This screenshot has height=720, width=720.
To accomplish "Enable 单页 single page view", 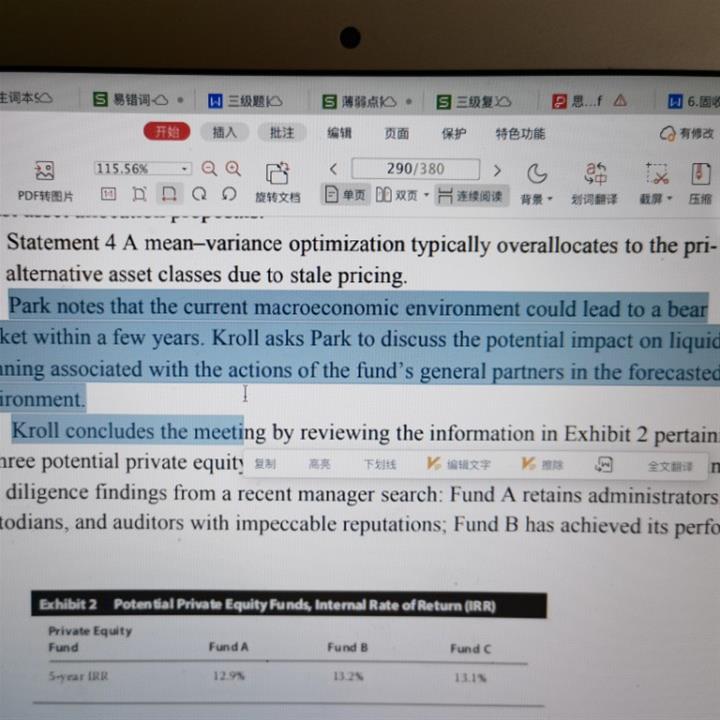I will pos(345,195).
